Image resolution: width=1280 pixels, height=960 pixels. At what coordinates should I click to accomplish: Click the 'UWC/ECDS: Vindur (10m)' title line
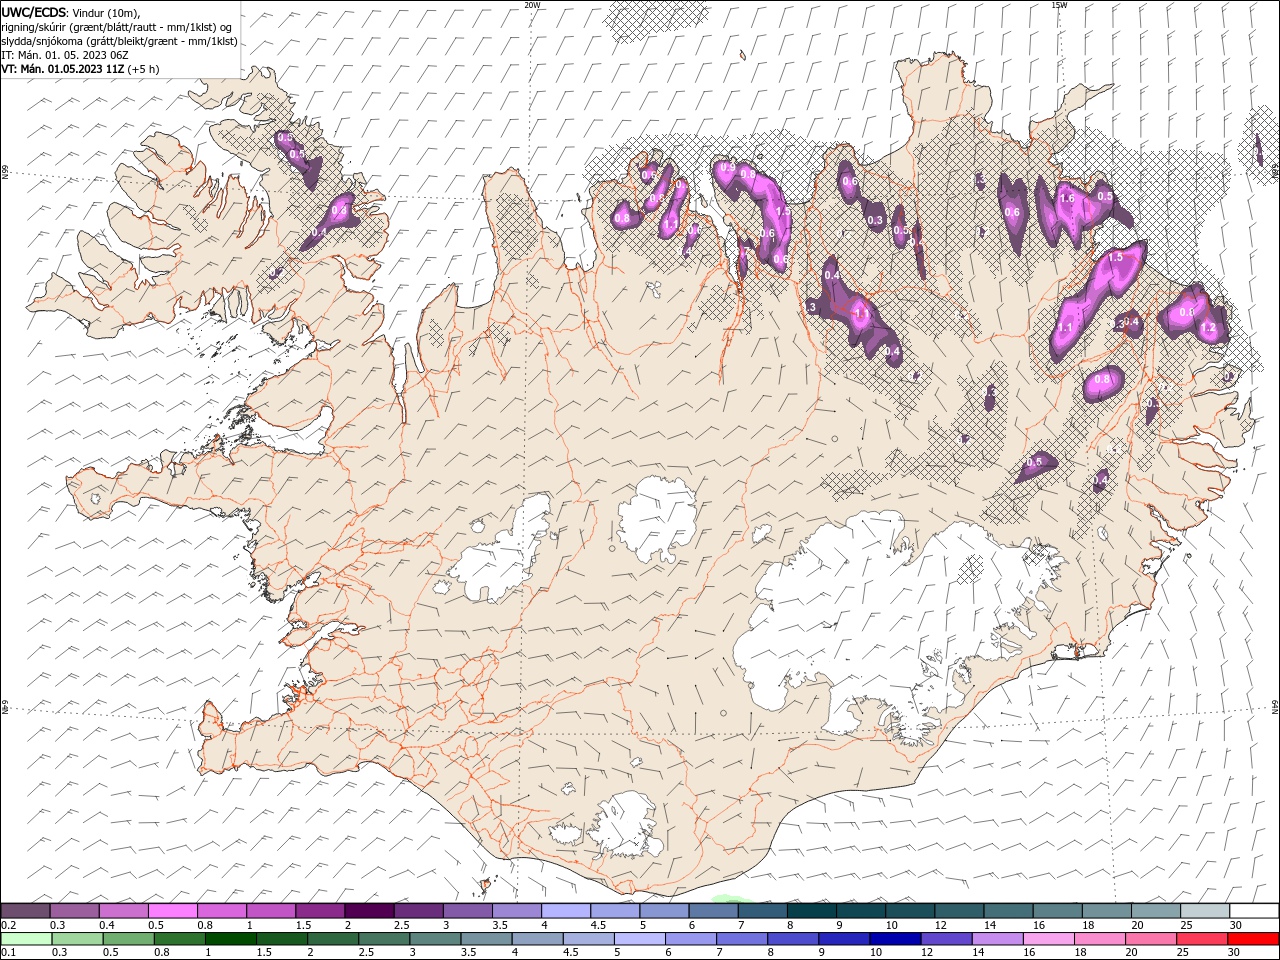[x=71, y=12]
